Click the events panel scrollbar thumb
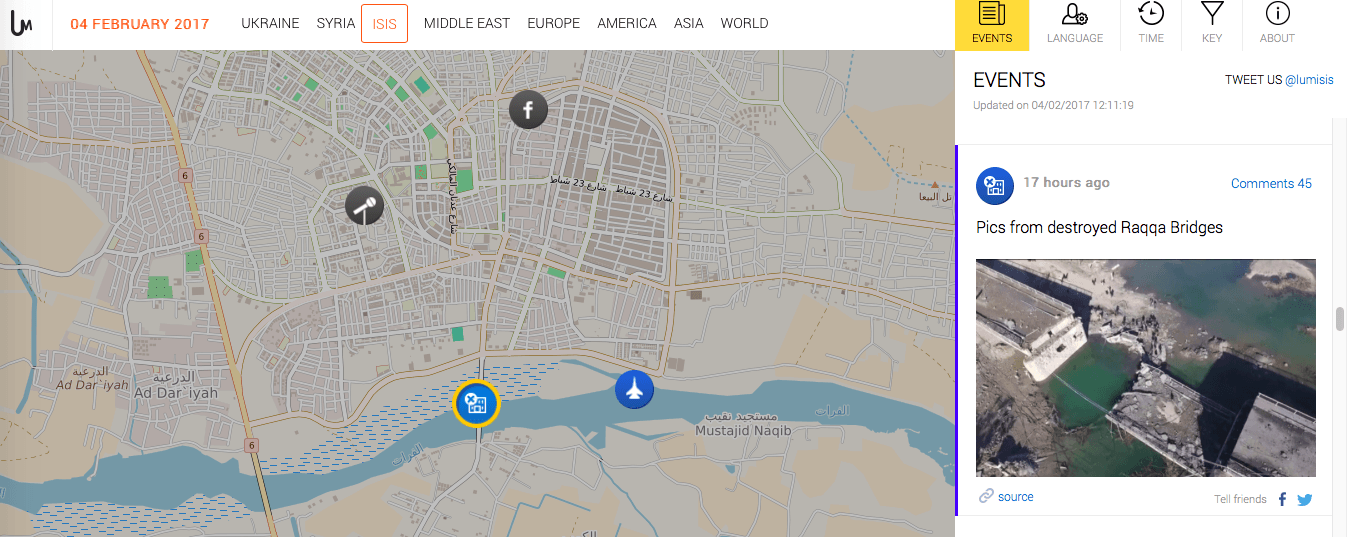 point(1340,318)
